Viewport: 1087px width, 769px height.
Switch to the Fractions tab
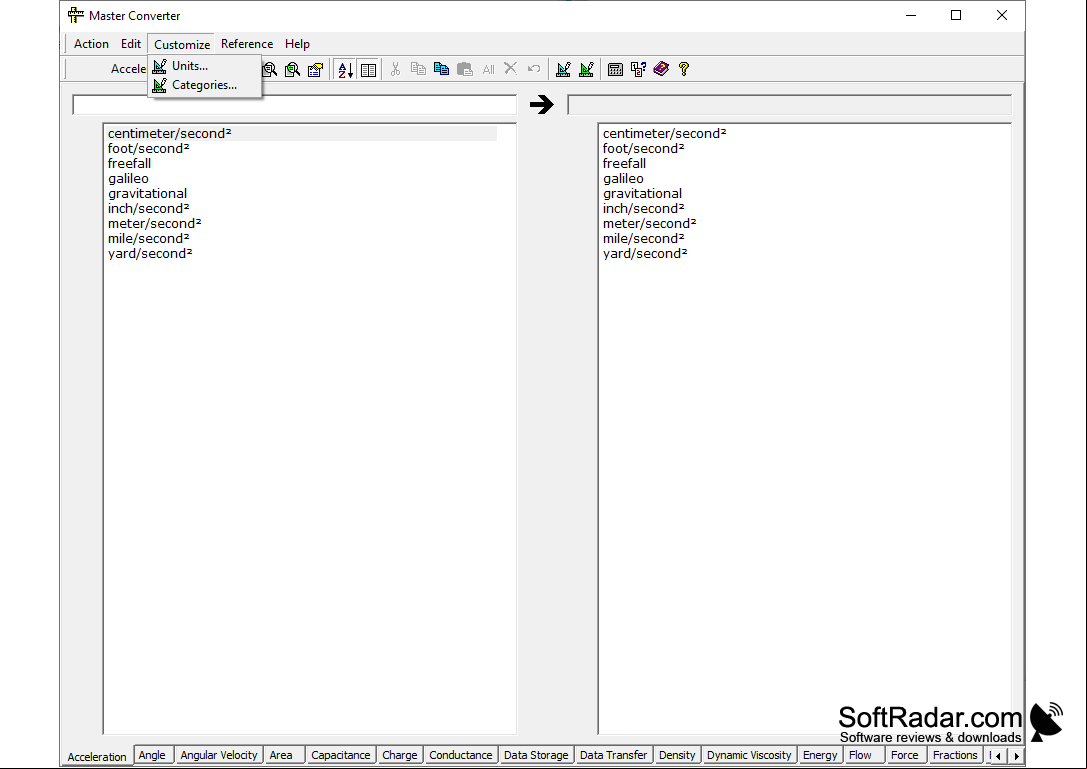tap(955, 755)
